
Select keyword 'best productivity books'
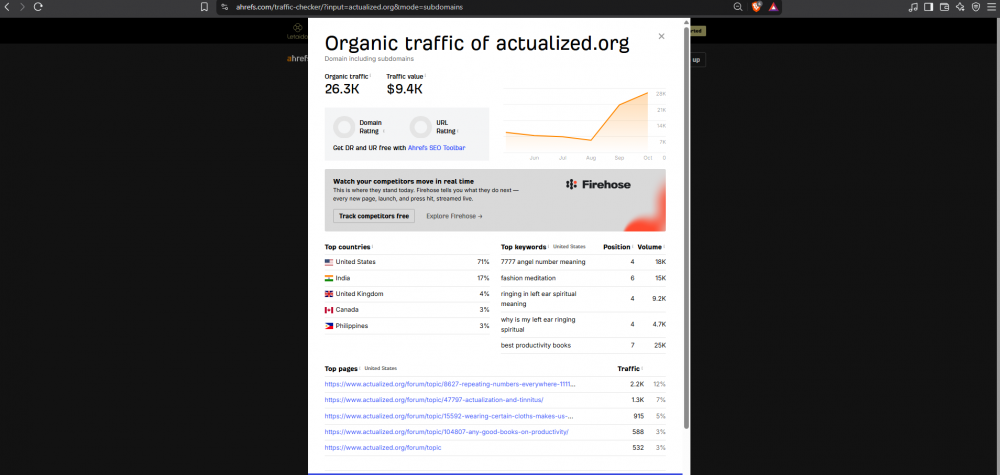tap(536, 346)
